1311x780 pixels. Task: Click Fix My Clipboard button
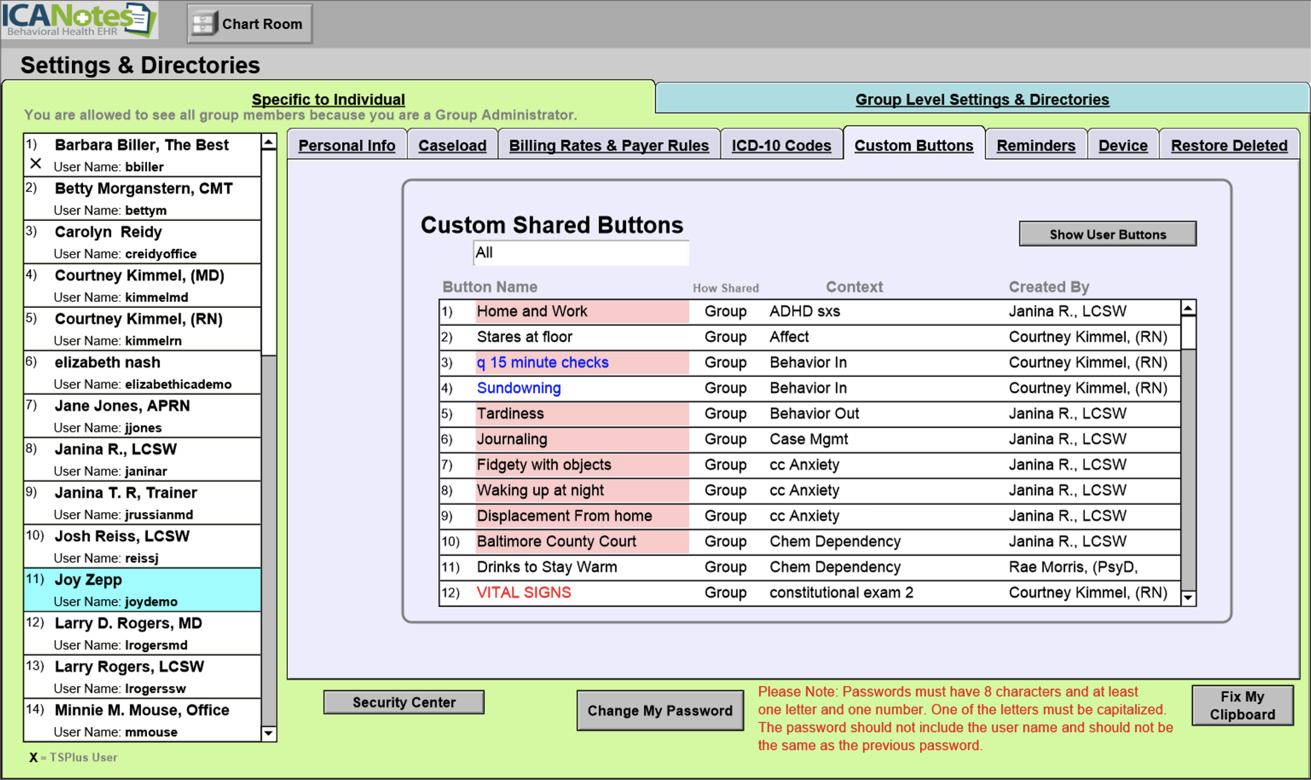pos(1242,705)
